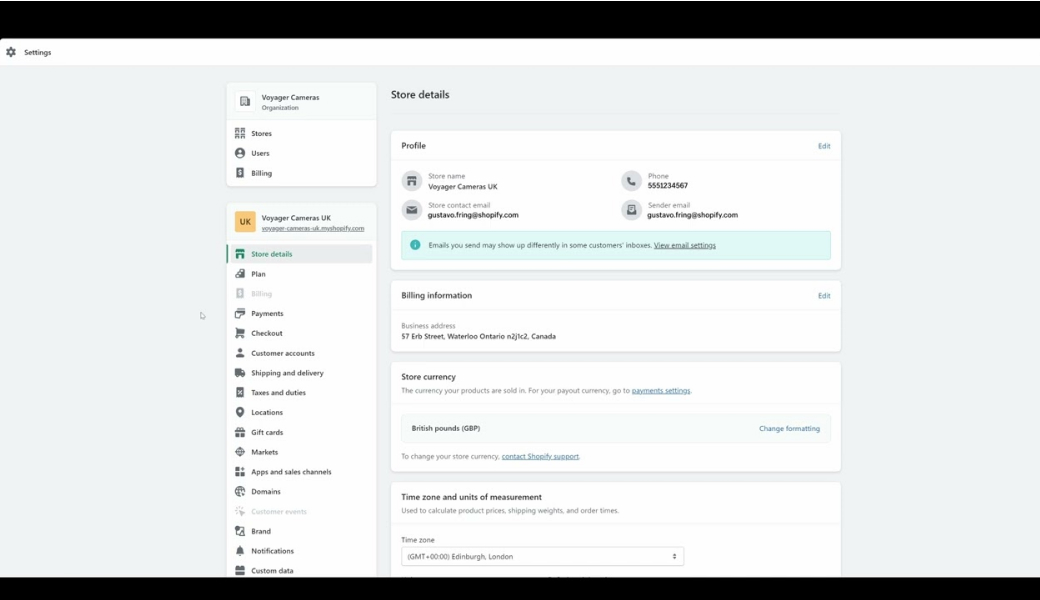Image resolution: width=1040 pixels, height=600 pixels.
Task: Open Markets settings
Action: coord(264,452)
